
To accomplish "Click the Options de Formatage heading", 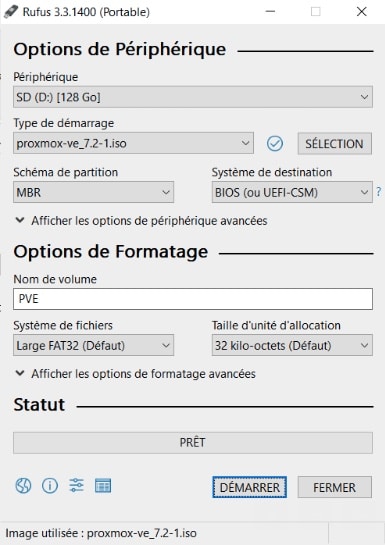I will (x=110, y=252).
